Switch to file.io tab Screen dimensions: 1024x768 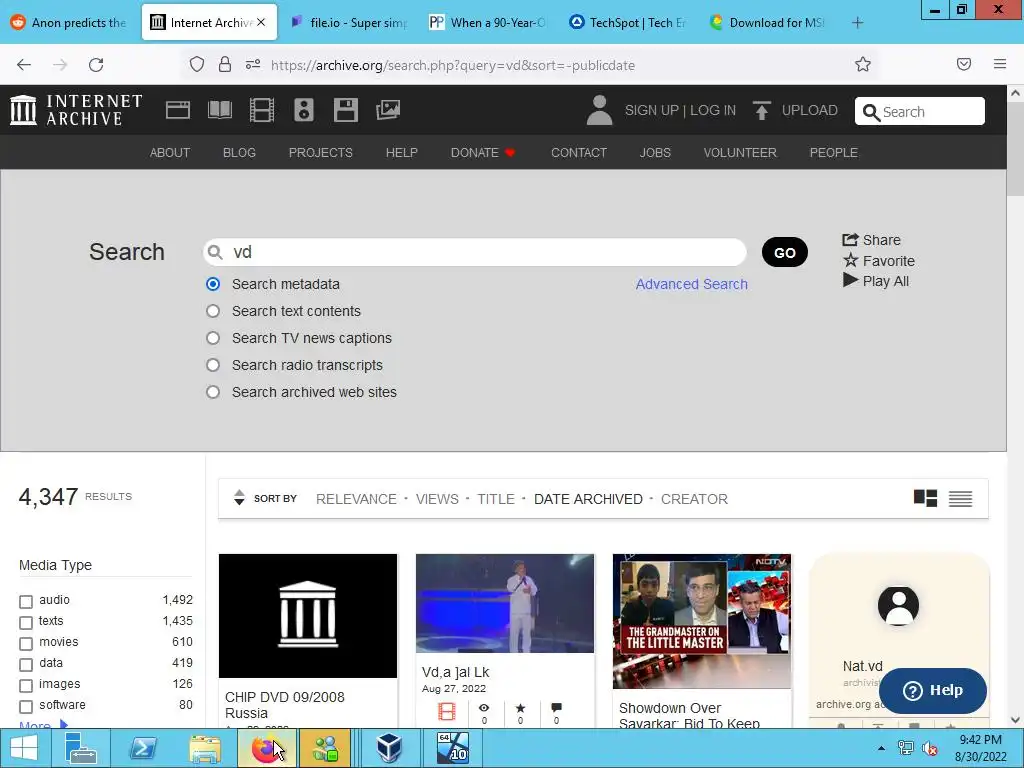coord(350,23)
